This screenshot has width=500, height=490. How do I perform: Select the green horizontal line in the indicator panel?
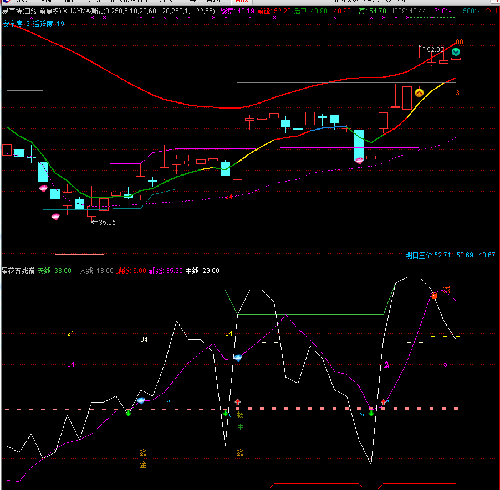pos(310,314)
